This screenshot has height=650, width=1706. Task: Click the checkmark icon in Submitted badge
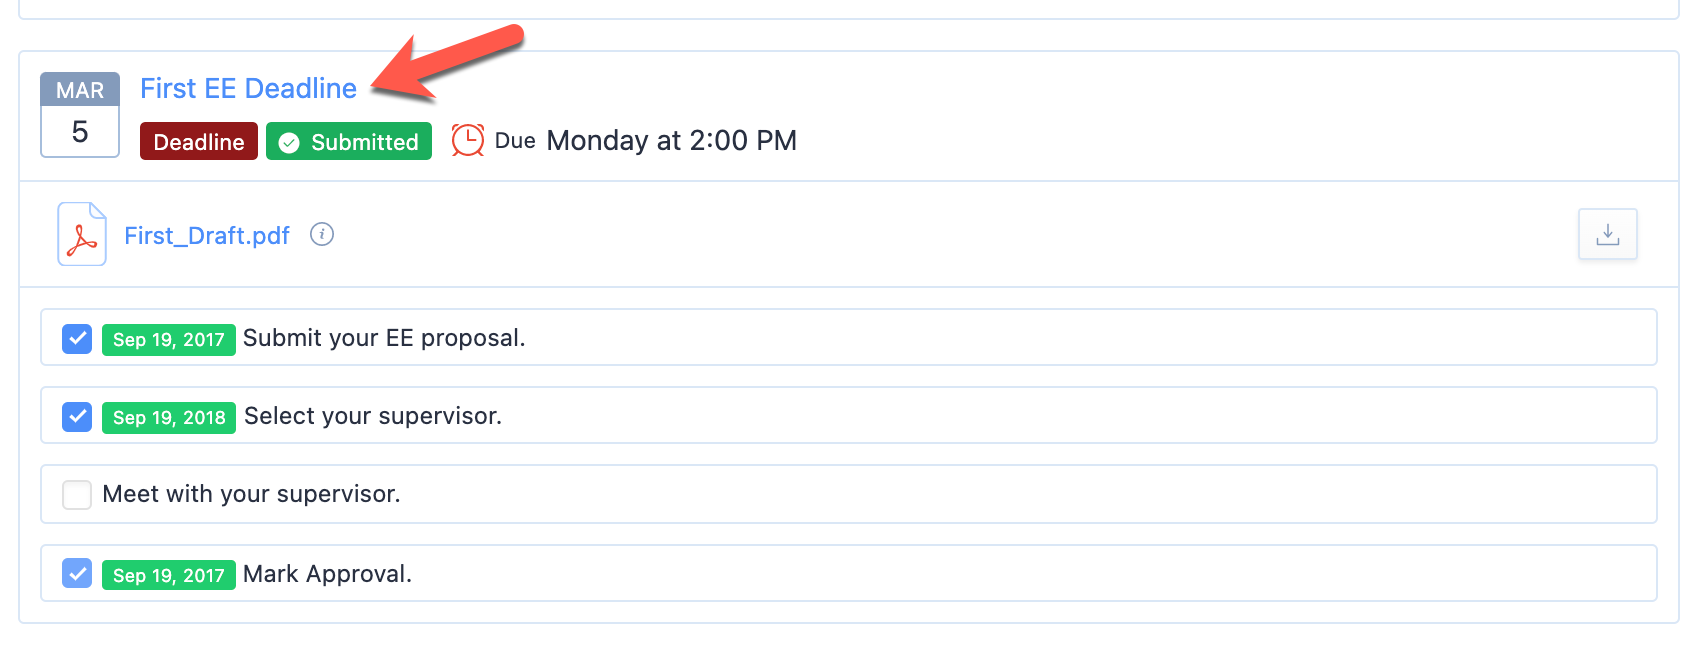(x=289, y=143)
